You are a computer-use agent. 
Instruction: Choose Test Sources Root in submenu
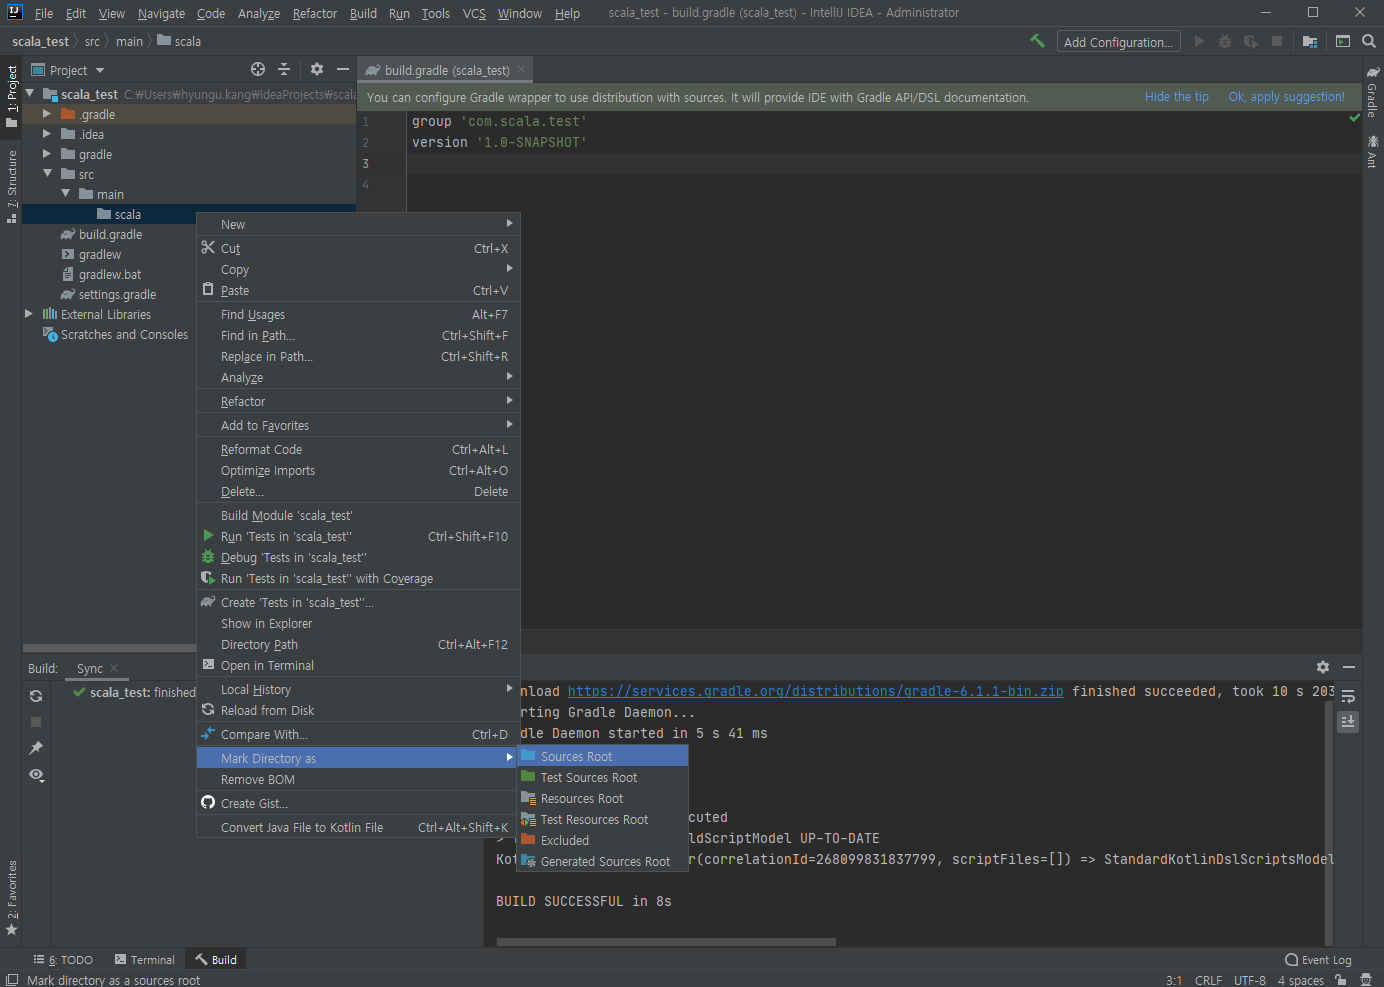588,778
